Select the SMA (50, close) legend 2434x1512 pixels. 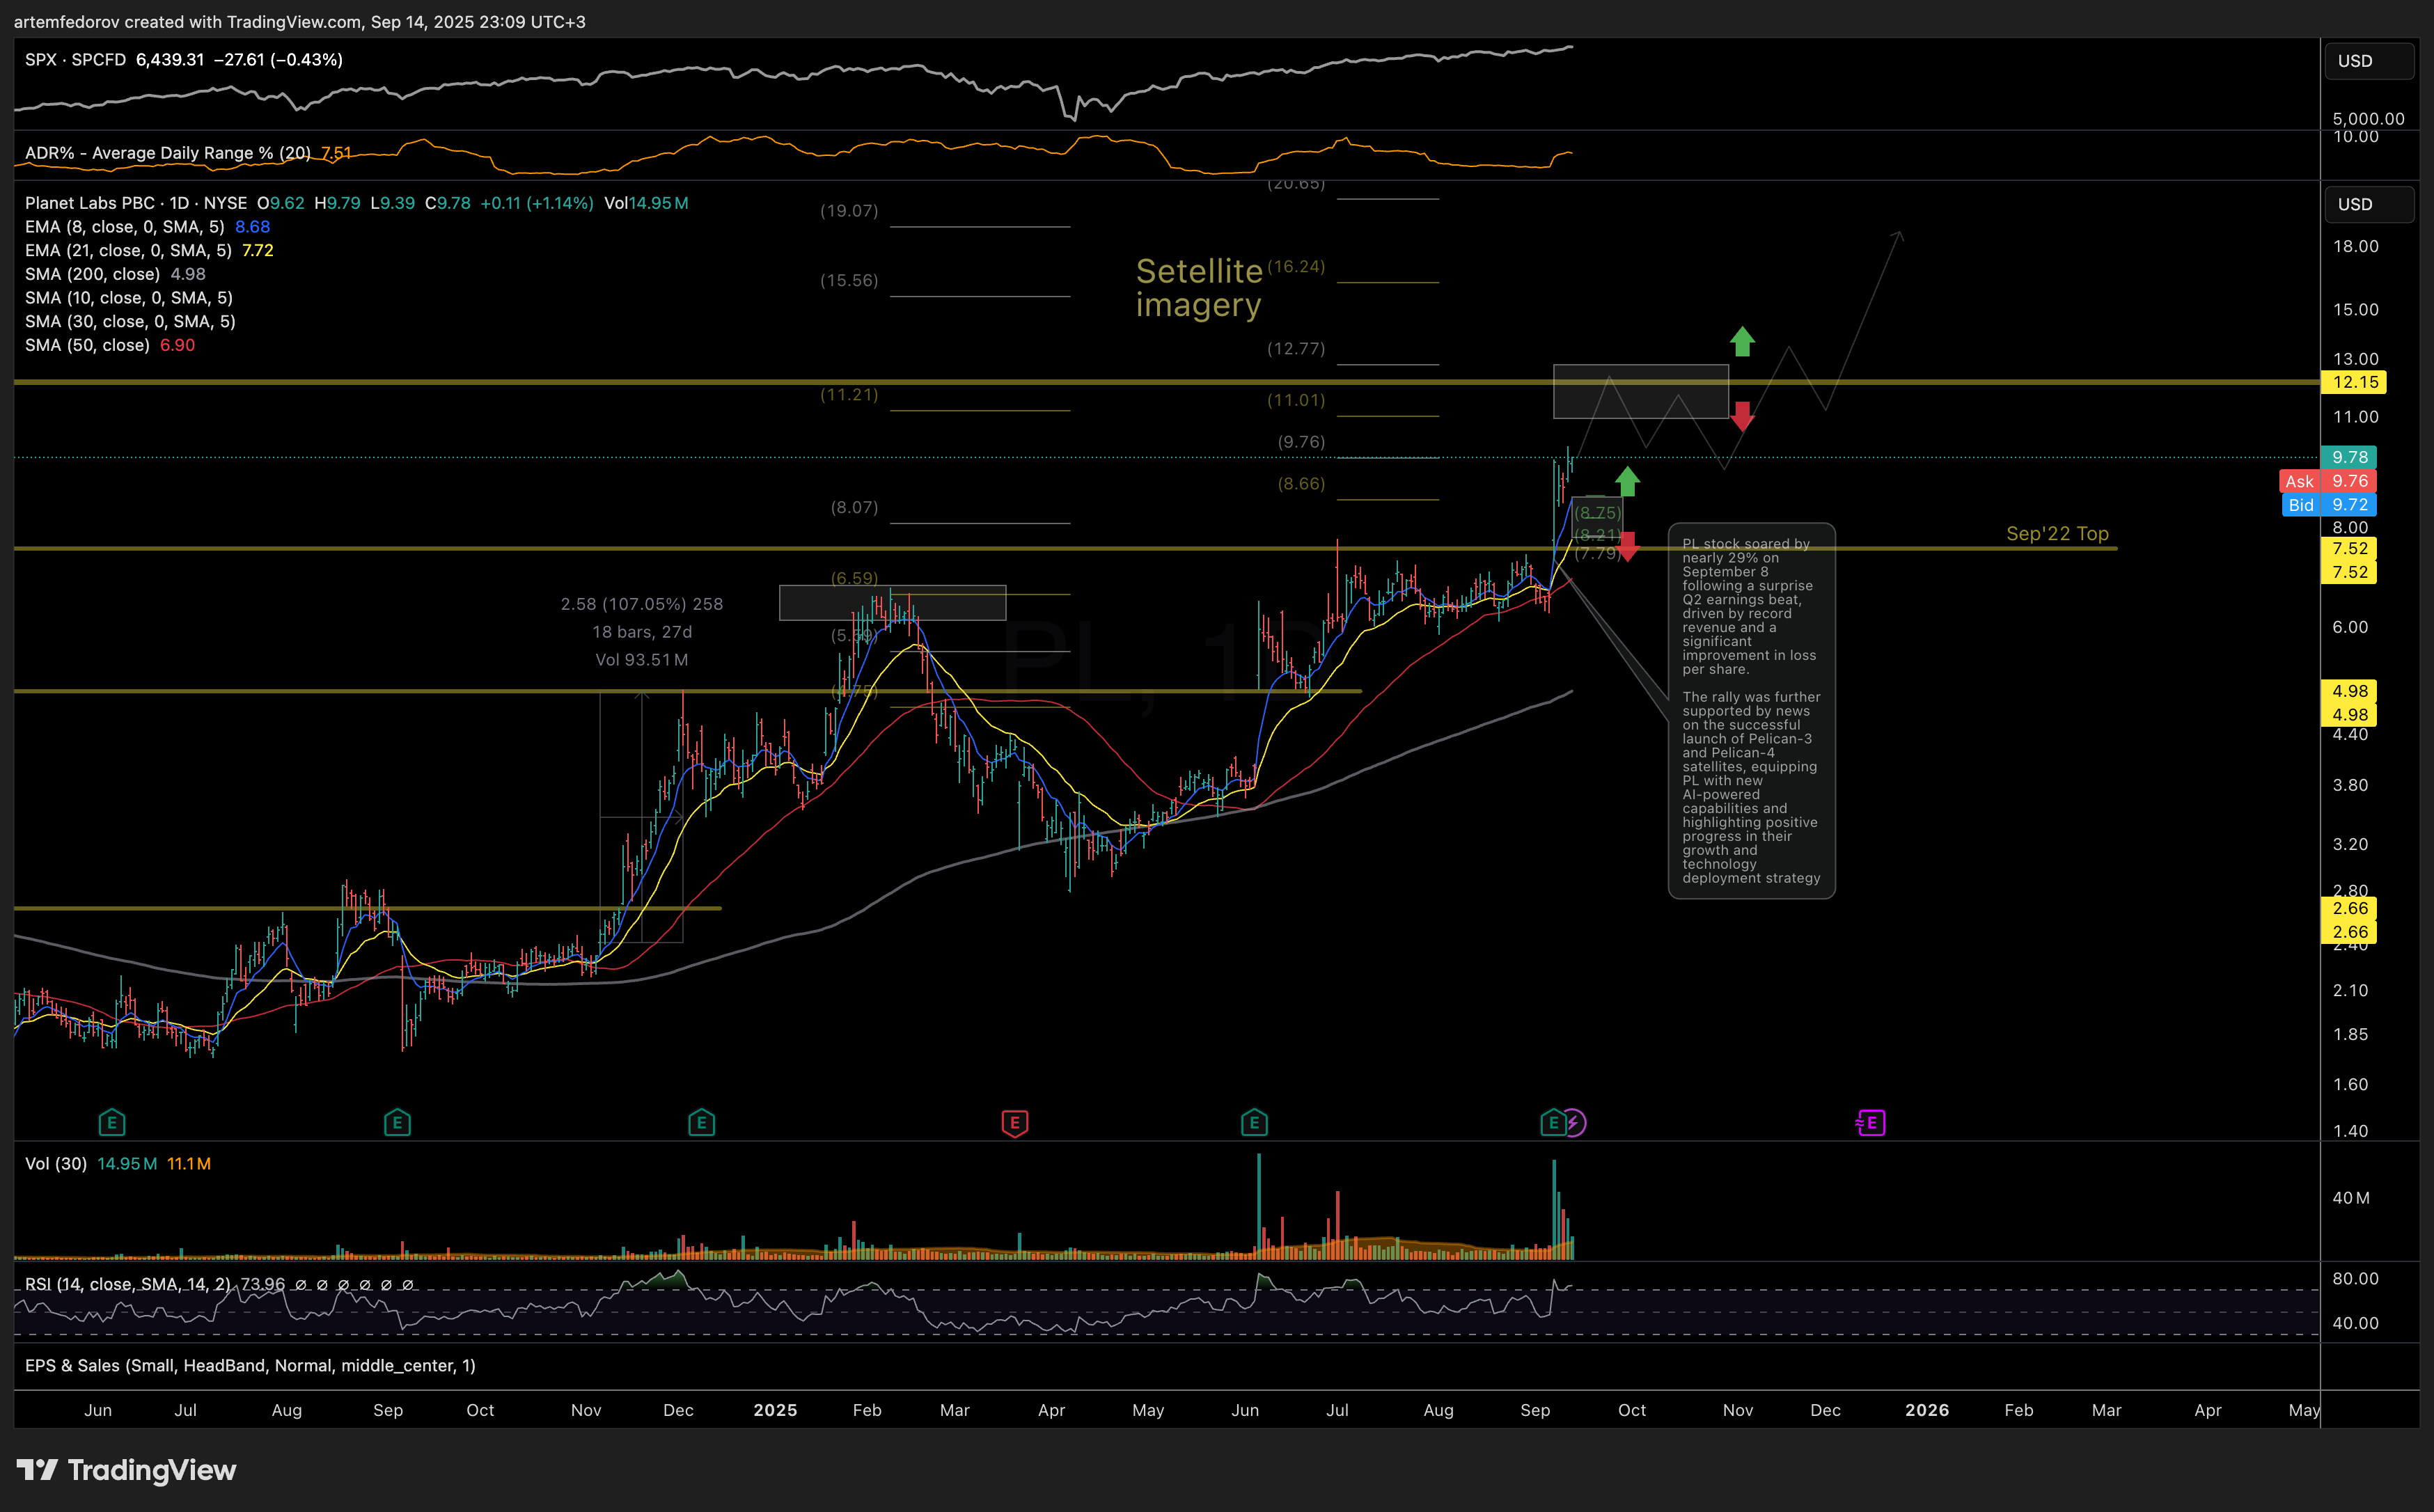tap(87, 345)
